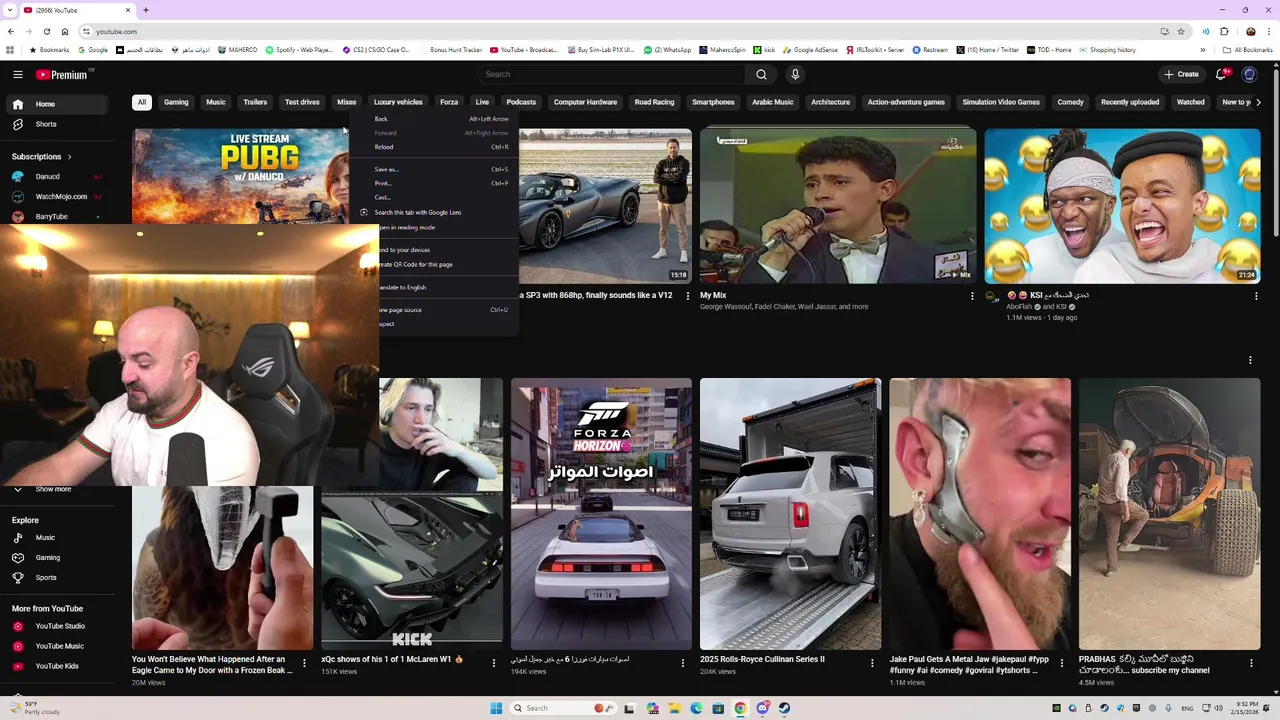Start voice search with the microphone icon
Screen dimensions: 1280x720
pyautogui.click(x=795, y=74)
